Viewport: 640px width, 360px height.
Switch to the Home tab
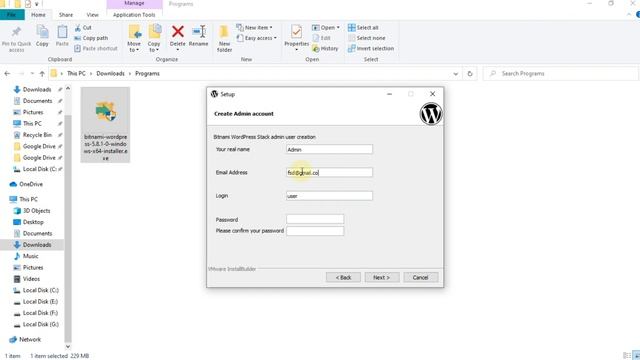click(x=38, y=15)
